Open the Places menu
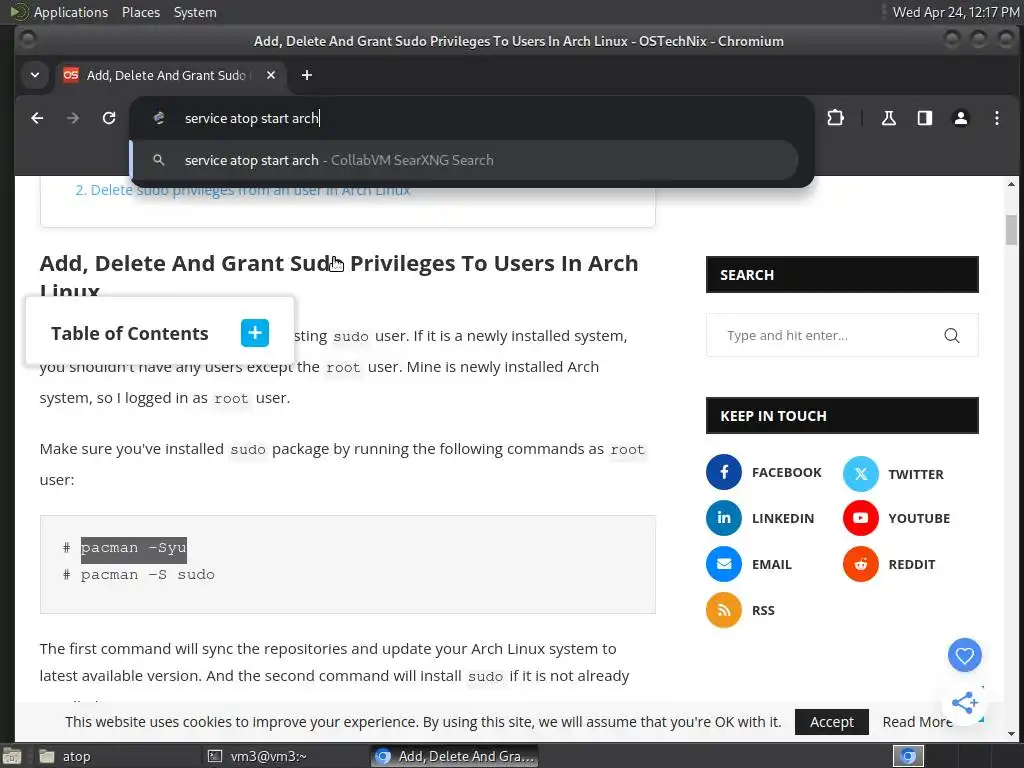Image resolution: width=1024 pixels, height=768 pixels. 141,12
